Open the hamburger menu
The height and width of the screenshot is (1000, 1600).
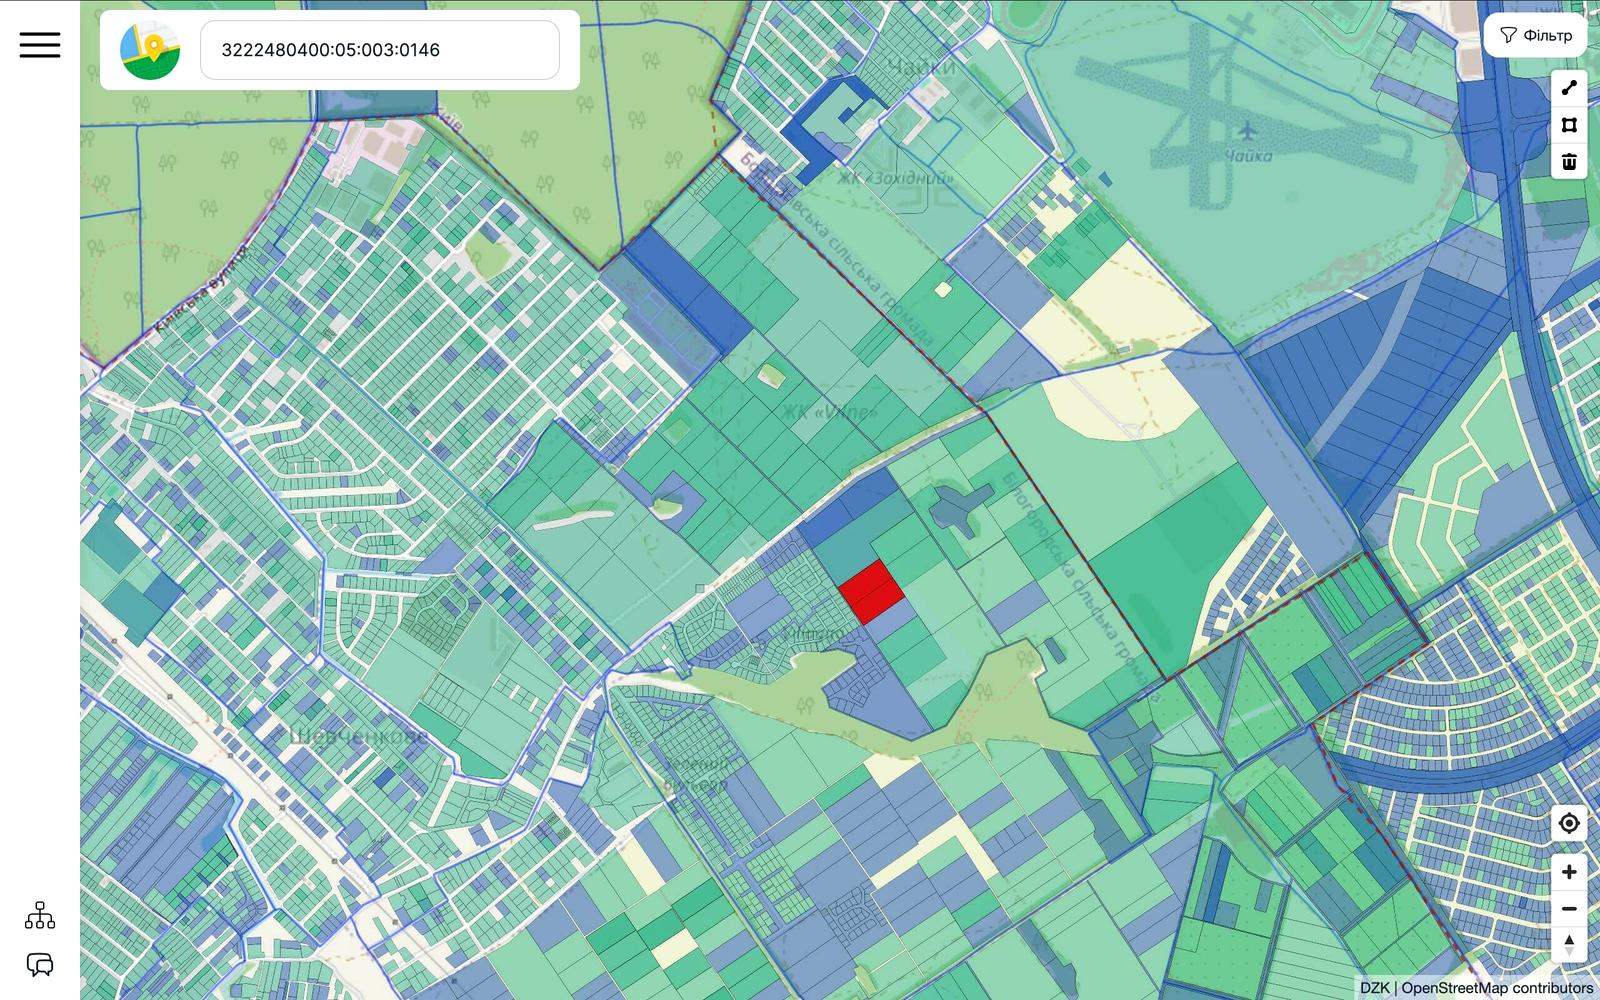(x=40, y=45)
